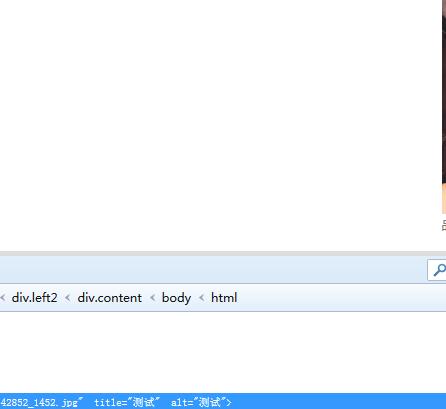446x409 pixels.
Task: Focus the search box beside the magnifier
Action: pos(437,270)
